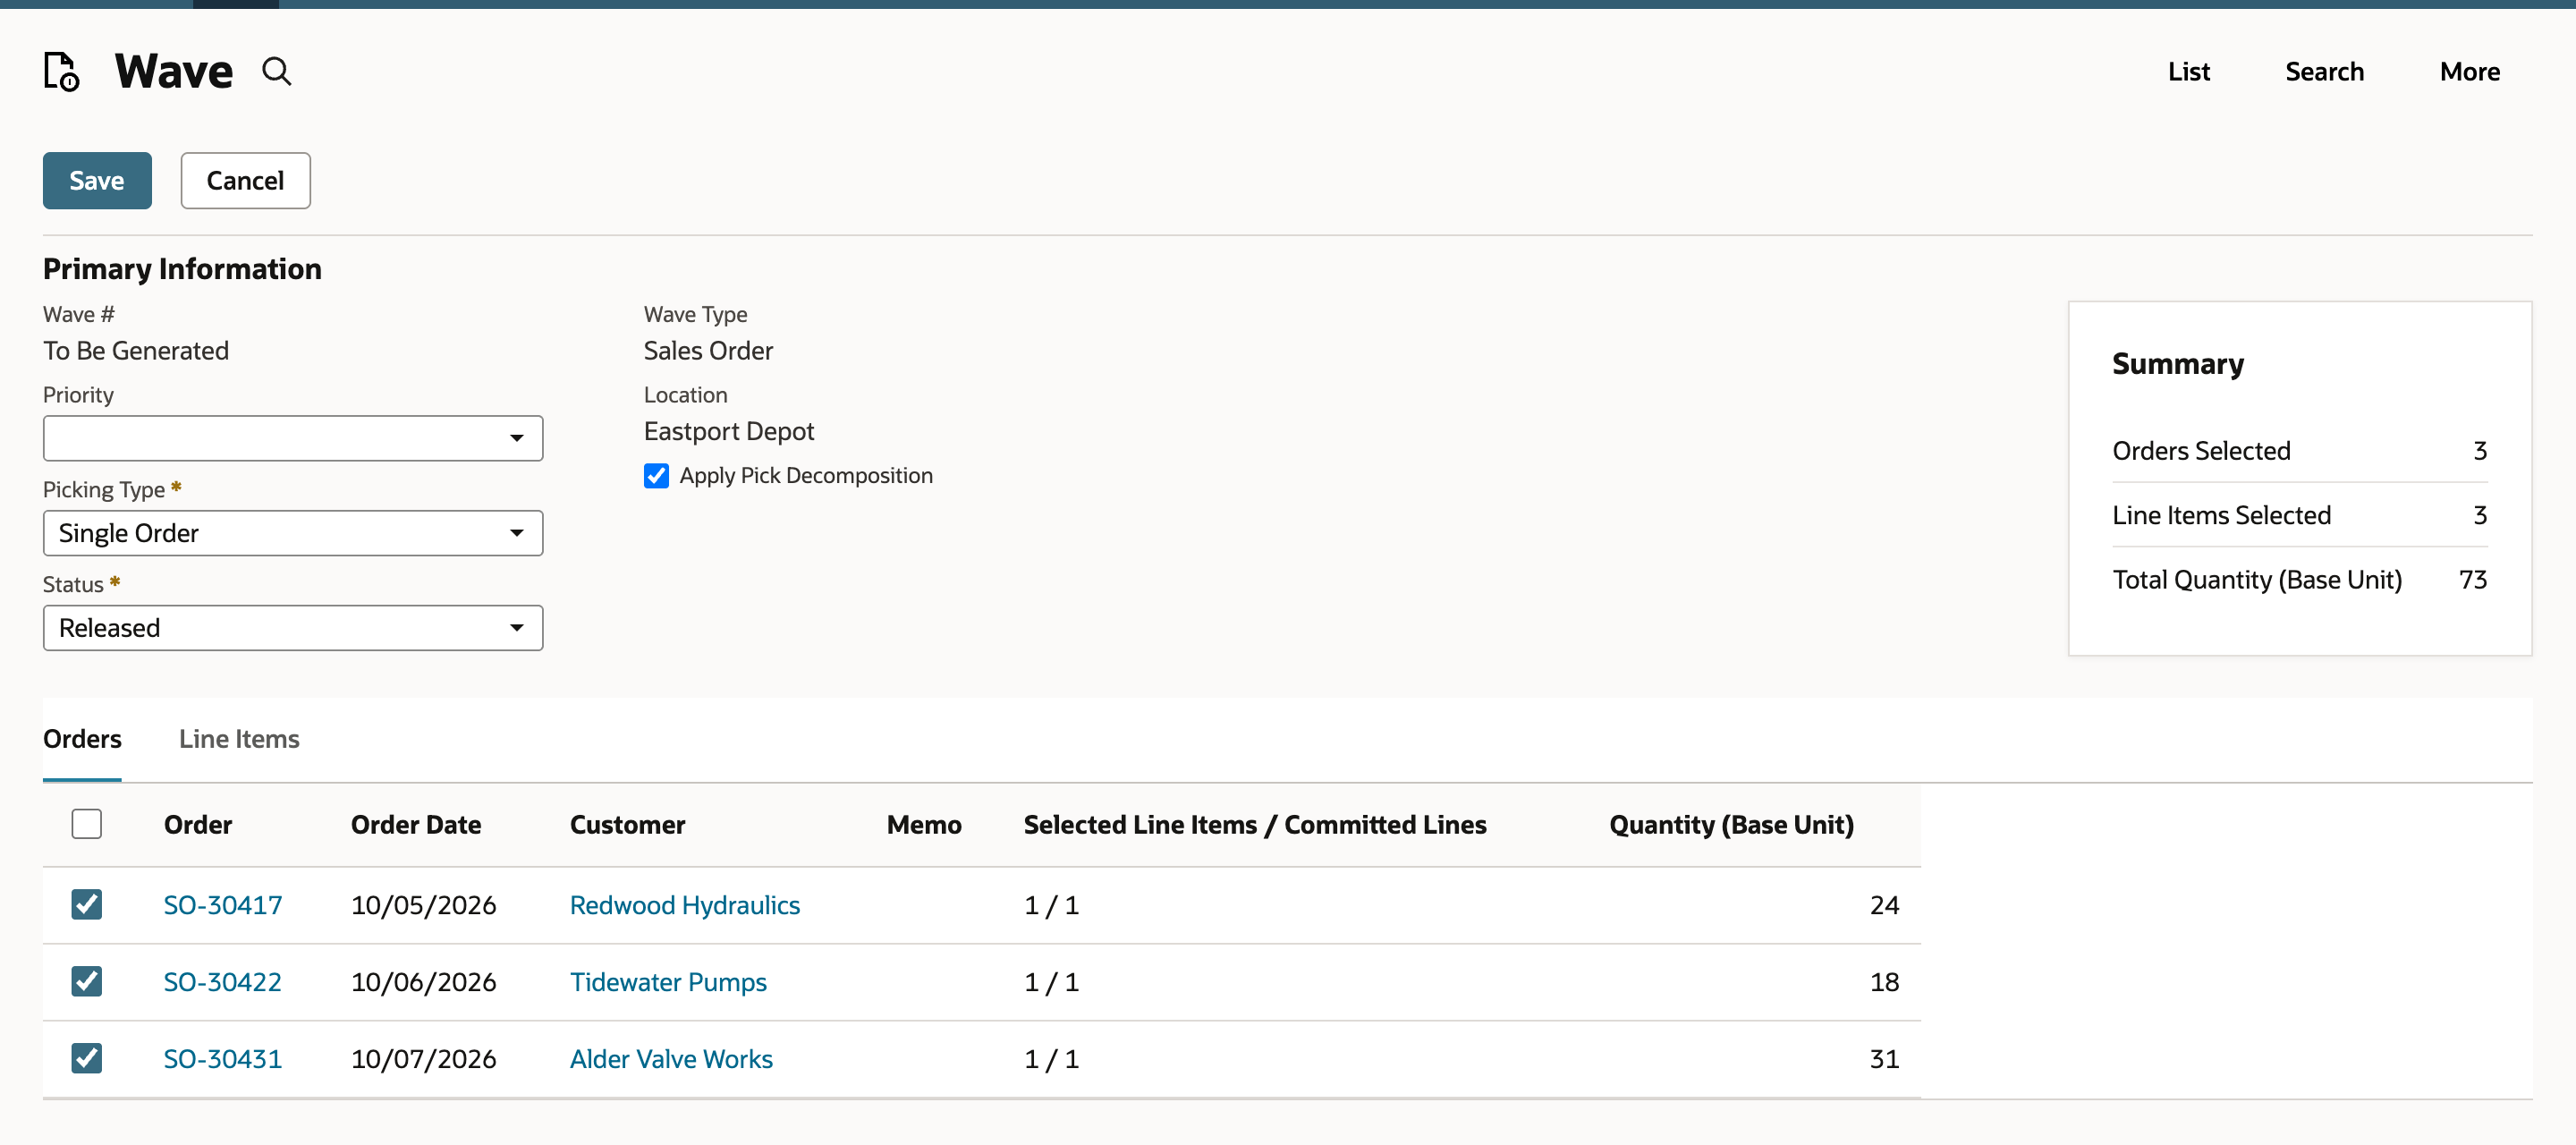Click the Customer column header
This screenshot has height=1145, width=2576.
[628, 825]
